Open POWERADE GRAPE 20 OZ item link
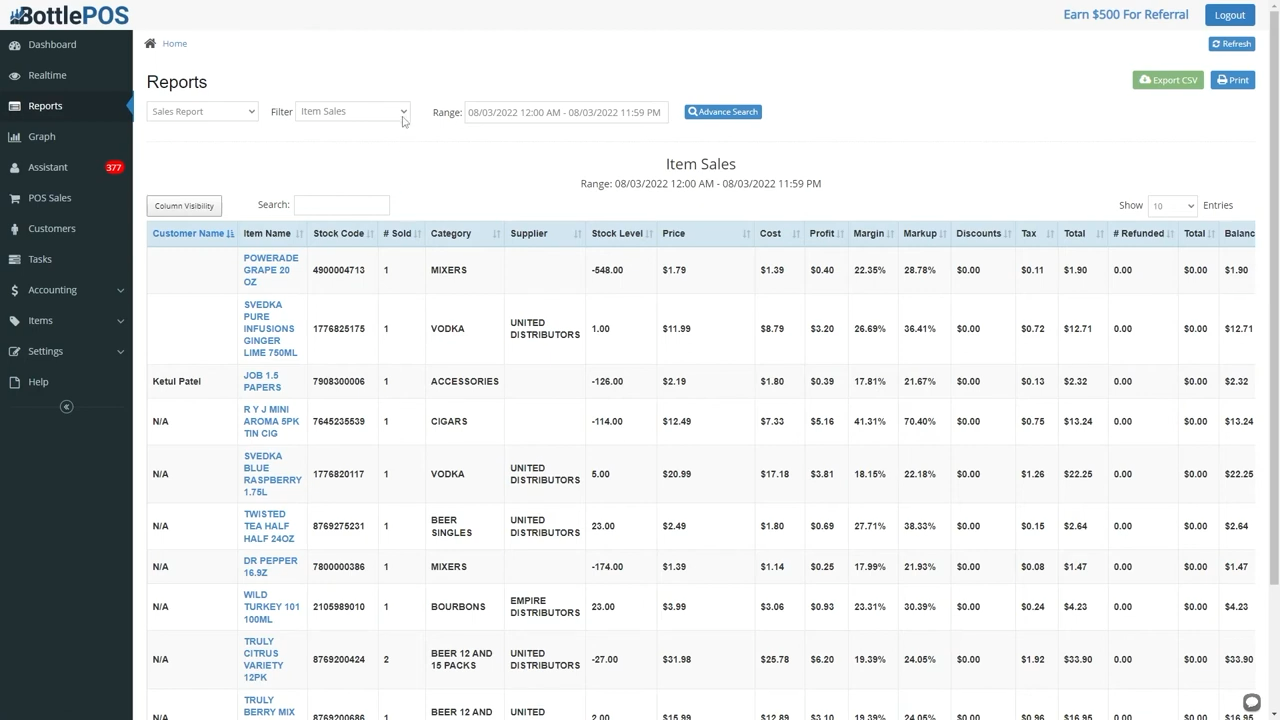The image size is (1280, 720). pyautogui.click(x=271, y=270)
